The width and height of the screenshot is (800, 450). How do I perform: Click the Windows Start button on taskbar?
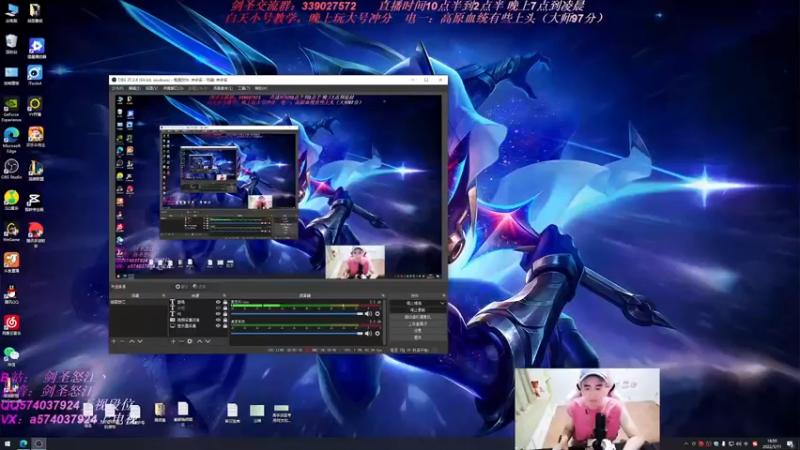(x=7, y=444)
